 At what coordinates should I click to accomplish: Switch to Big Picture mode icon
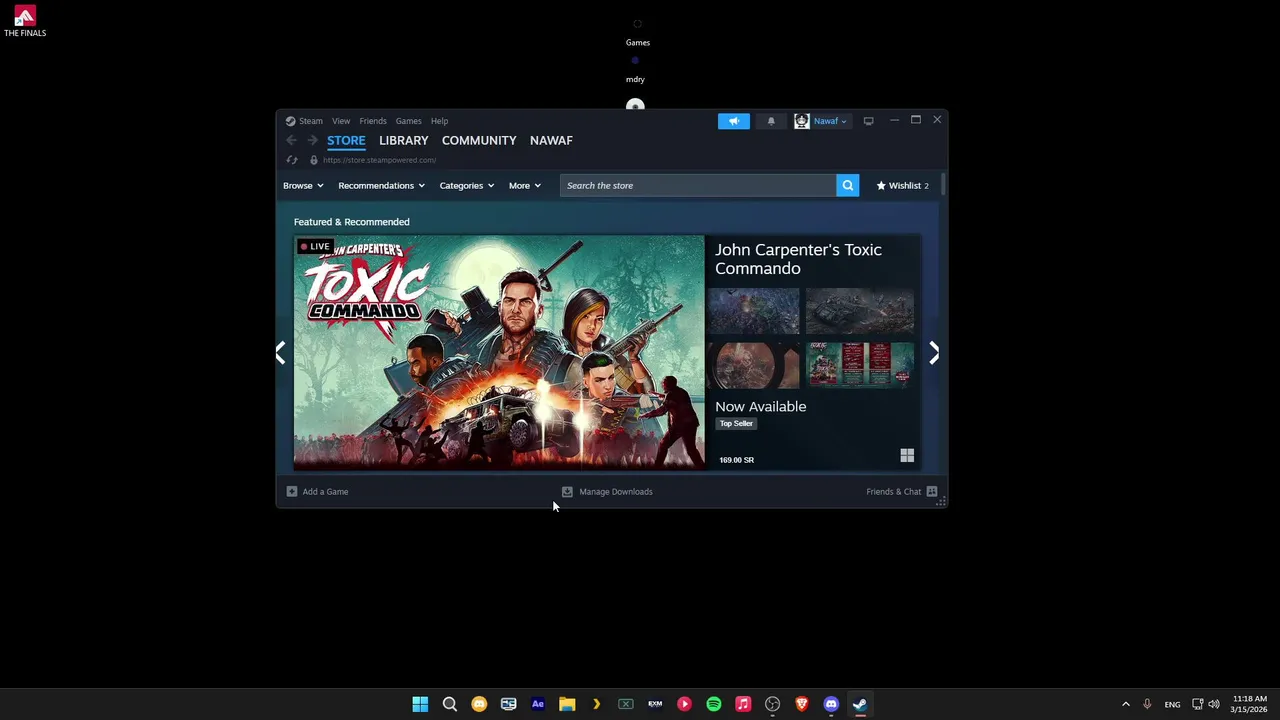click(868, 121)
